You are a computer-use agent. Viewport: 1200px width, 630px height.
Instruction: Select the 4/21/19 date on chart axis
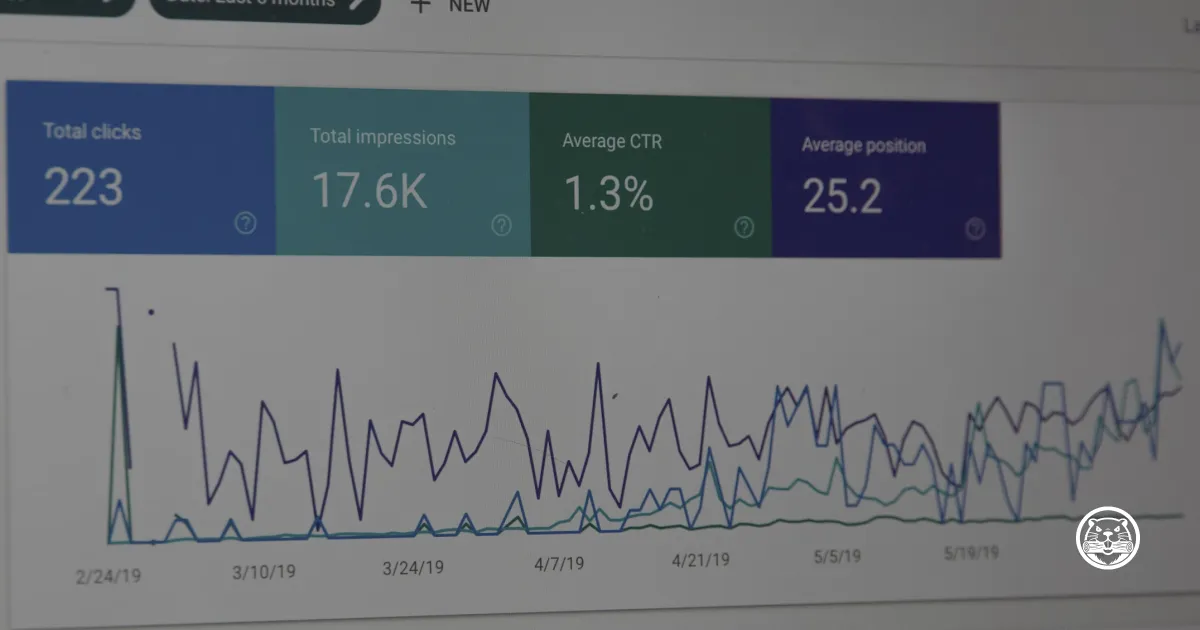(x=700, y=560)
